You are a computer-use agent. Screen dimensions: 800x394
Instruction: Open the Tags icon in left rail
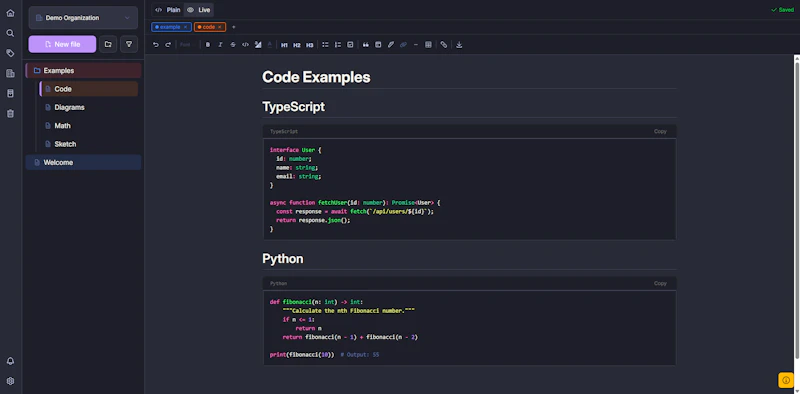coord(10,53)
